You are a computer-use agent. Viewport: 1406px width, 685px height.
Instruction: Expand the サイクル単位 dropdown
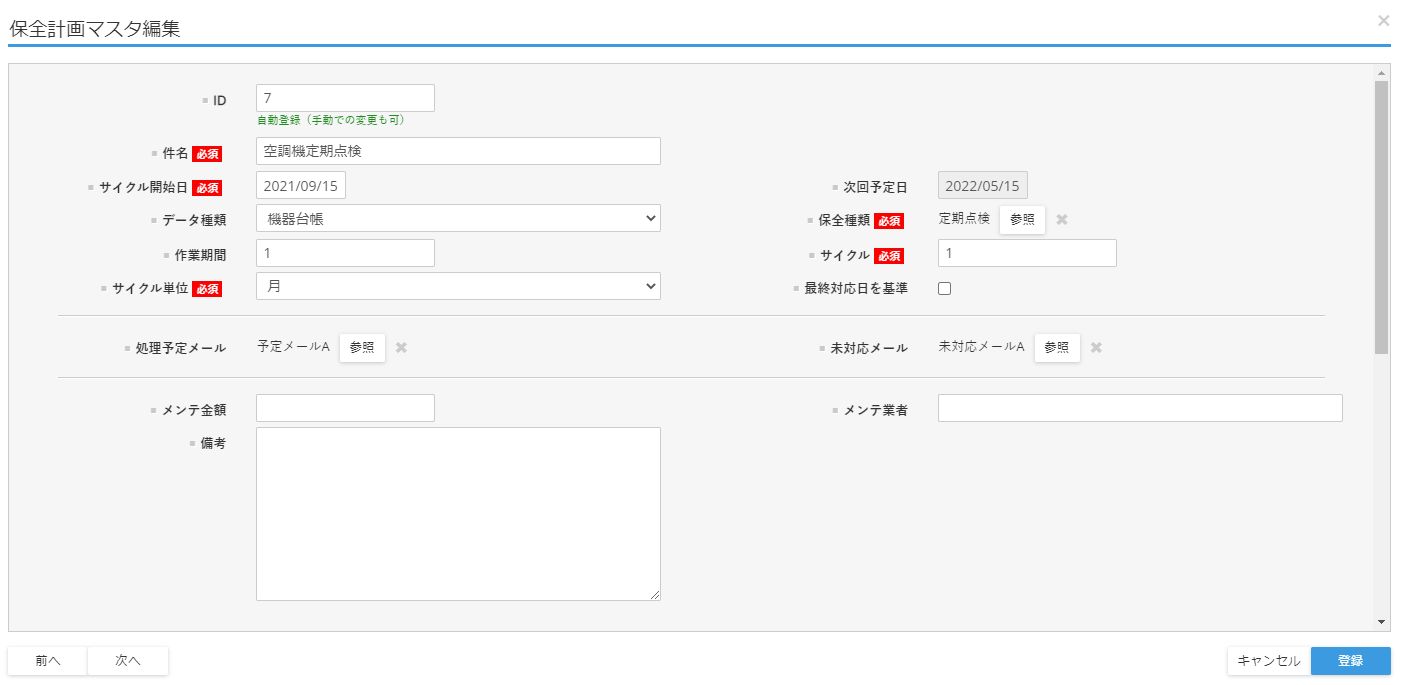tap(458, 286)
